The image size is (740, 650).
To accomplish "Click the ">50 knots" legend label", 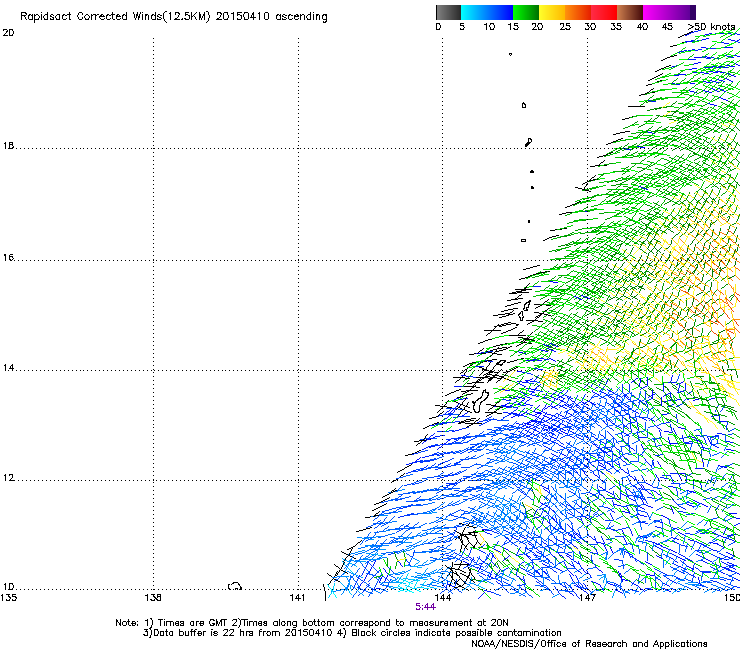I will [711, 27].
